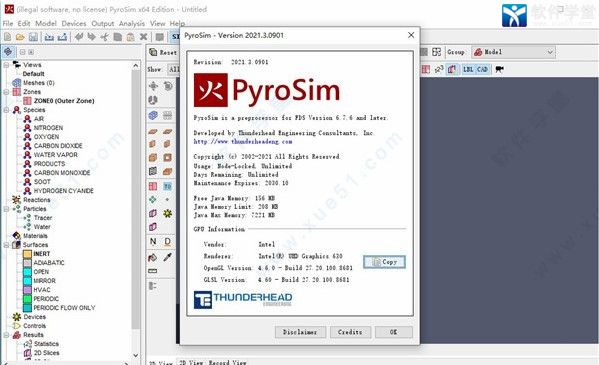Select ZONE0 (Outer Zone) tree item
This screenshot has height=365, width=599.
[x=64, y=101]
